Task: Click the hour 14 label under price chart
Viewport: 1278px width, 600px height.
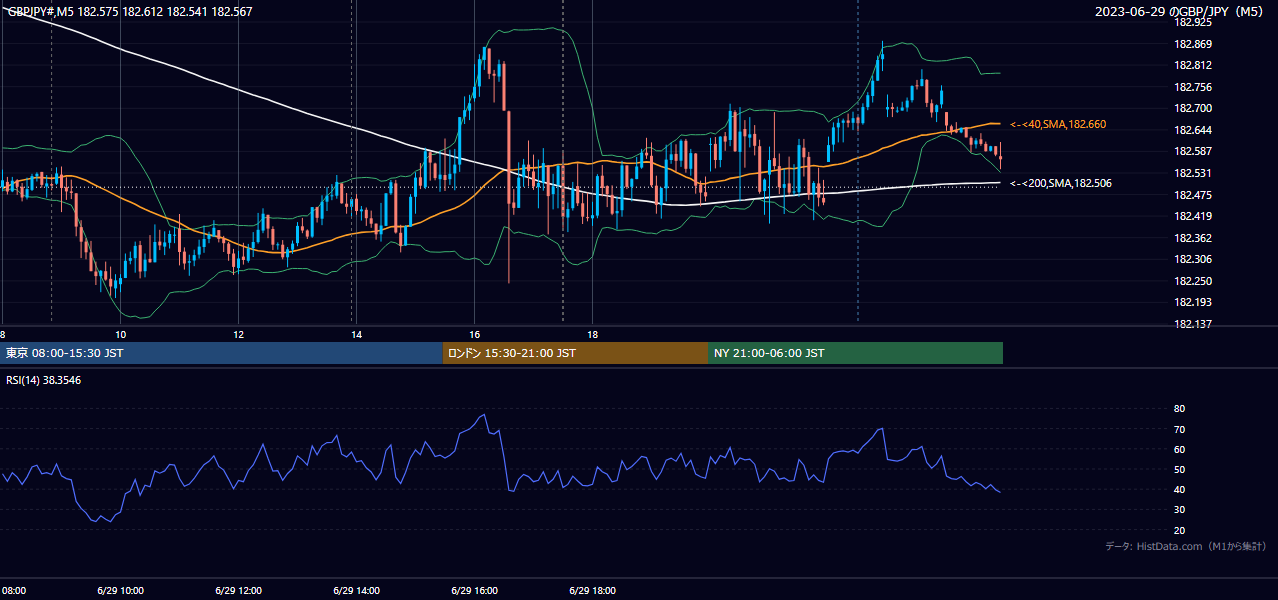Action: (356, 334)
